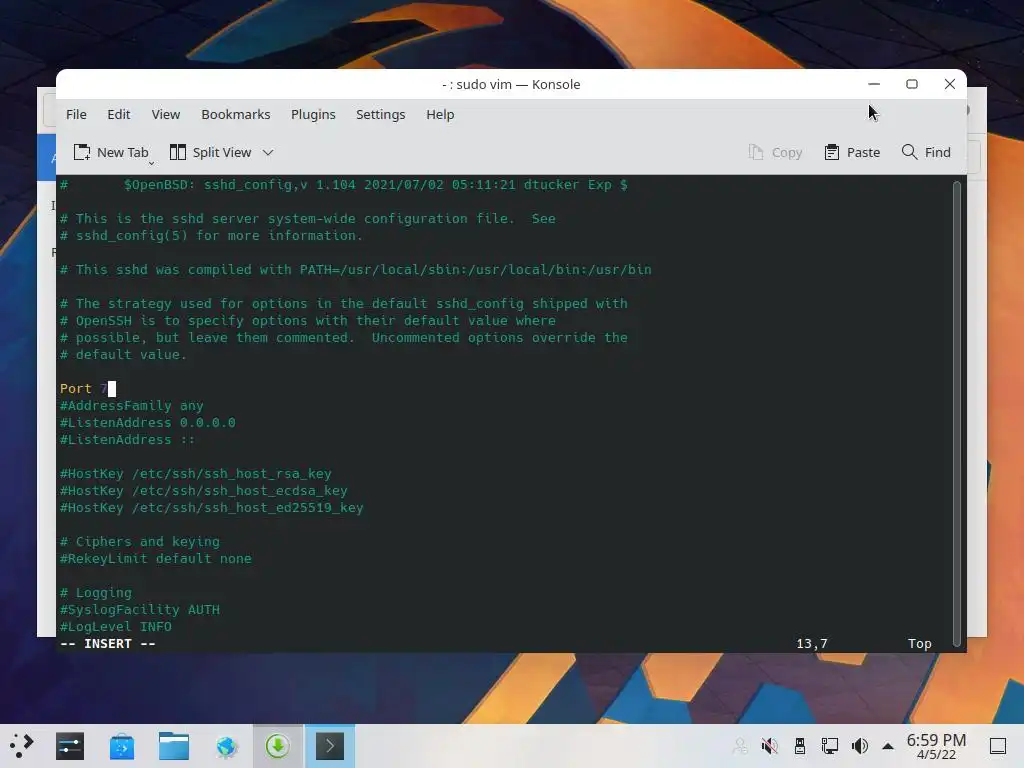Screen dimensions: 1024x768
Task: Click the Paste toolbar button
Action: pyautogui.click(x=852, y=152)
